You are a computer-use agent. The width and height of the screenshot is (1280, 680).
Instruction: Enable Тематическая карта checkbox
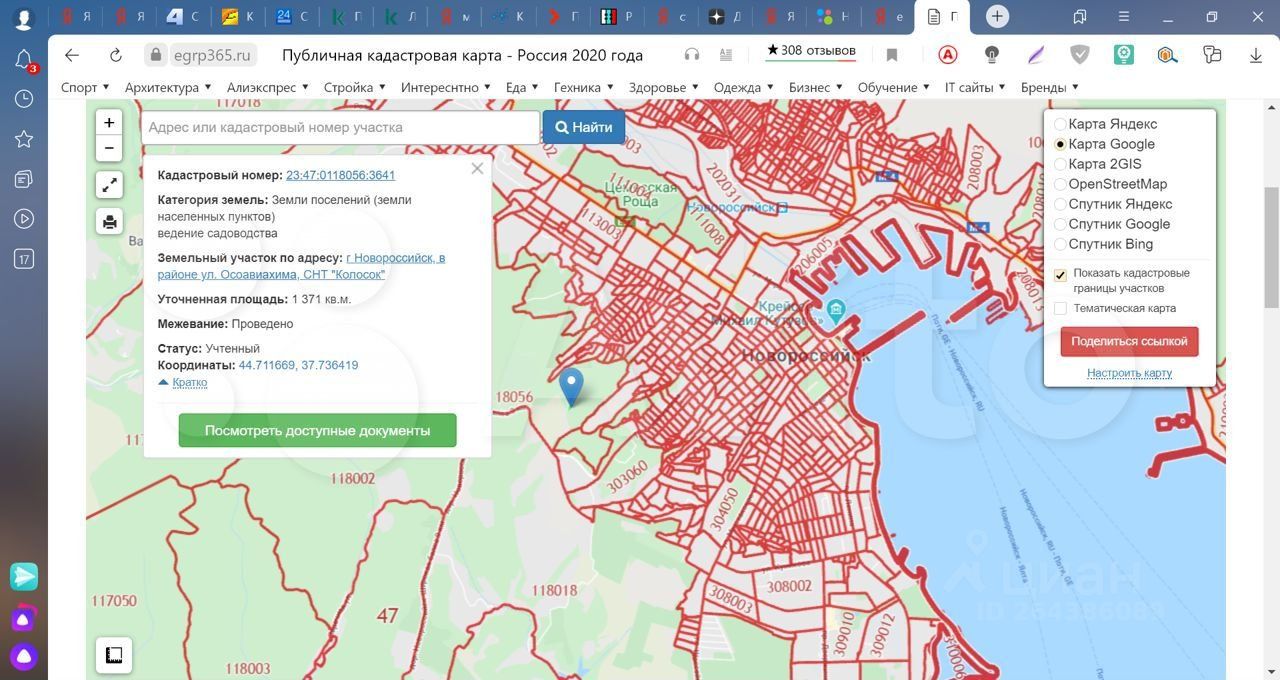click(x=1061, y=308)
